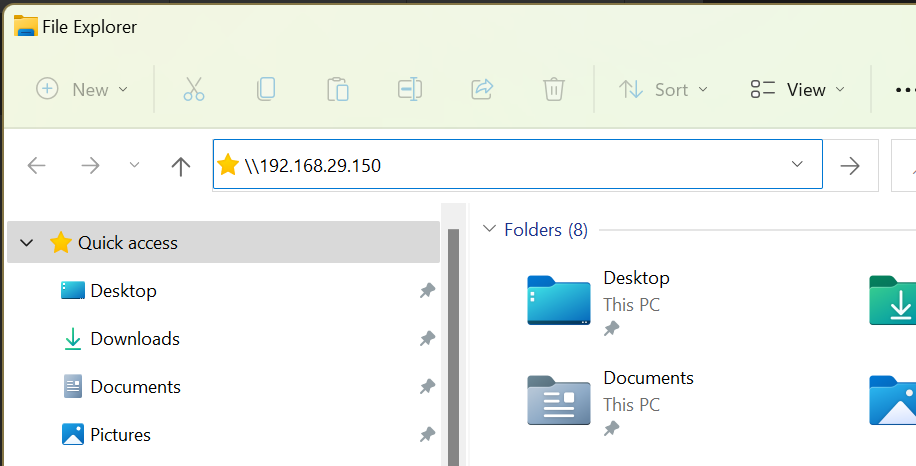Open the Sort menu
This screenshot has height=466, width=916.
[x=664, y=89]
